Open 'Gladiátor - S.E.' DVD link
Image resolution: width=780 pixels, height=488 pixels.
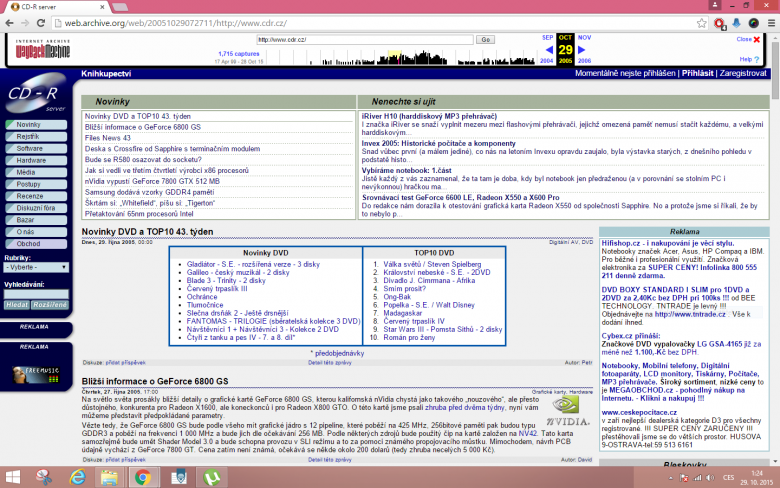[253, 264]
